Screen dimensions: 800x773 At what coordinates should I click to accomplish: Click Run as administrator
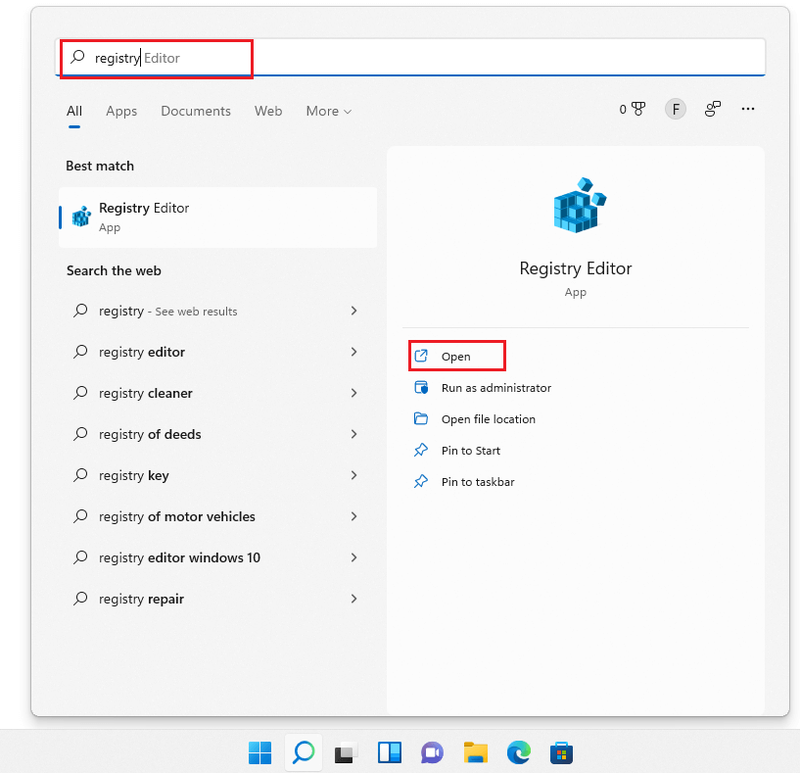tap(496, 388)
